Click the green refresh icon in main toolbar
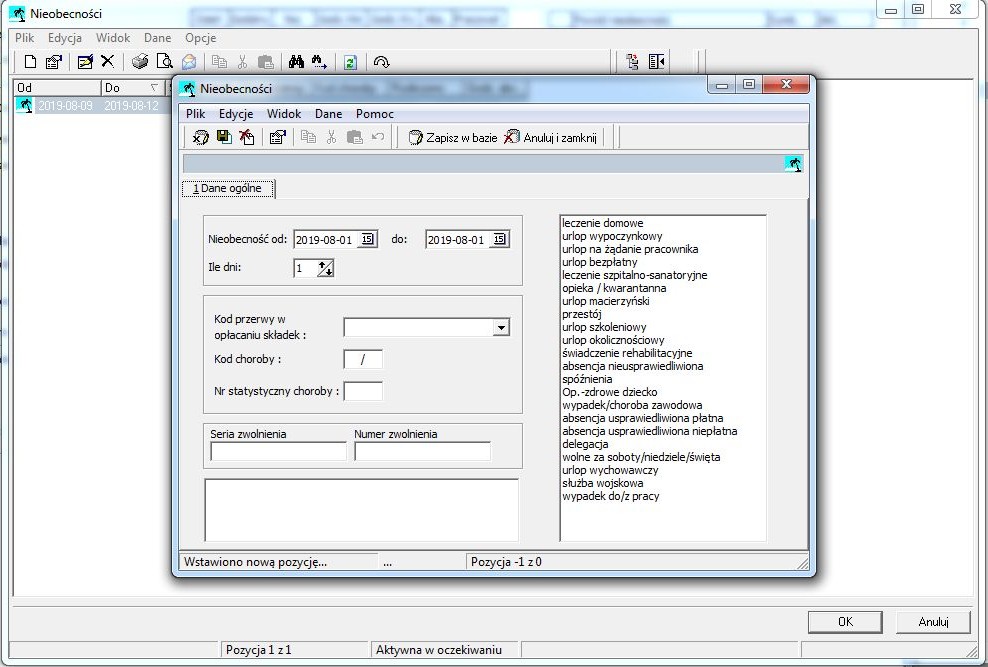988x667 pixels. pos(350,62)
